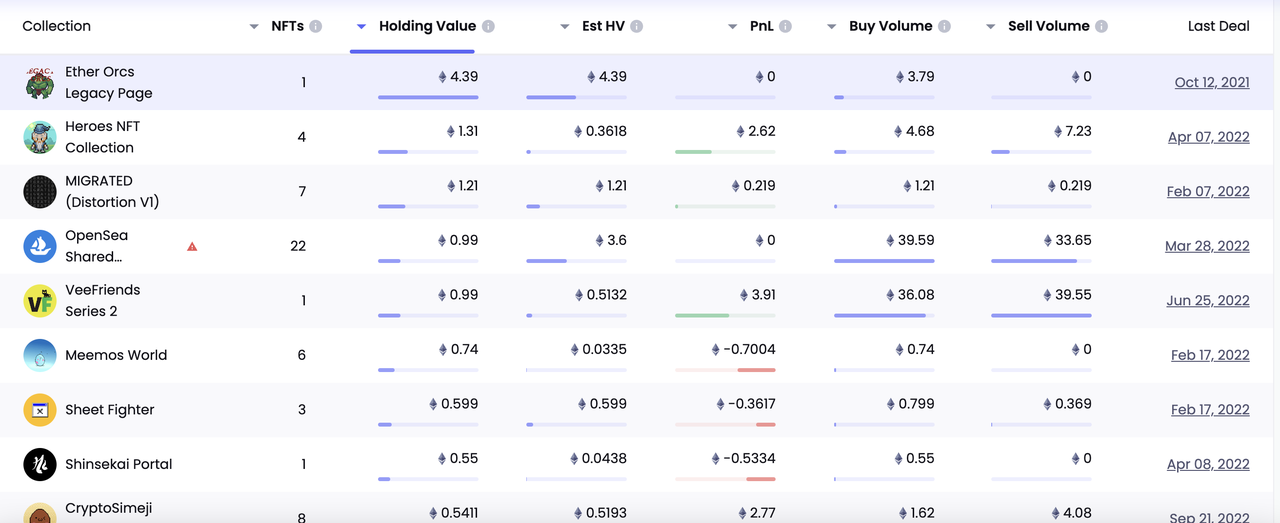Open the Jun 25, 2022 deal date link
Image resolution: width=1280 pixels, height=523 pixels.
coord(1207,301)
